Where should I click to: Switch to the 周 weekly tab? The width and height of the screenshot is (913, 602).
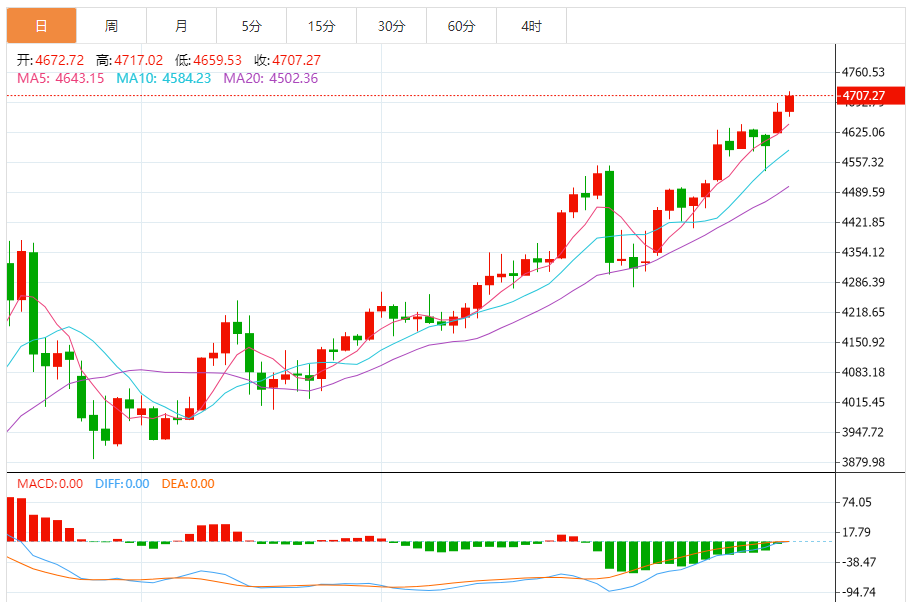(x=111, y=26)
